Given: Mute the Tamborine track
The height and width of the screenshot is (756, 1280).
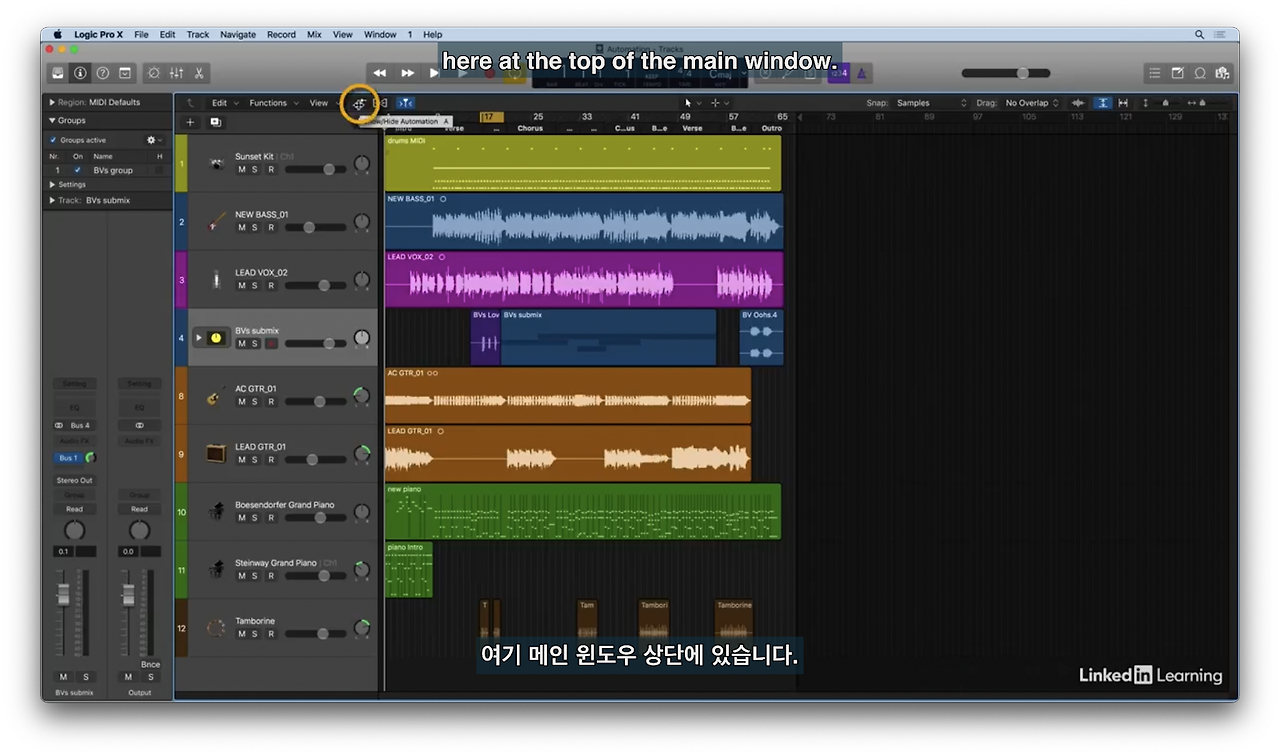Looking at the screenshot, I should click(x=241, y=634).
